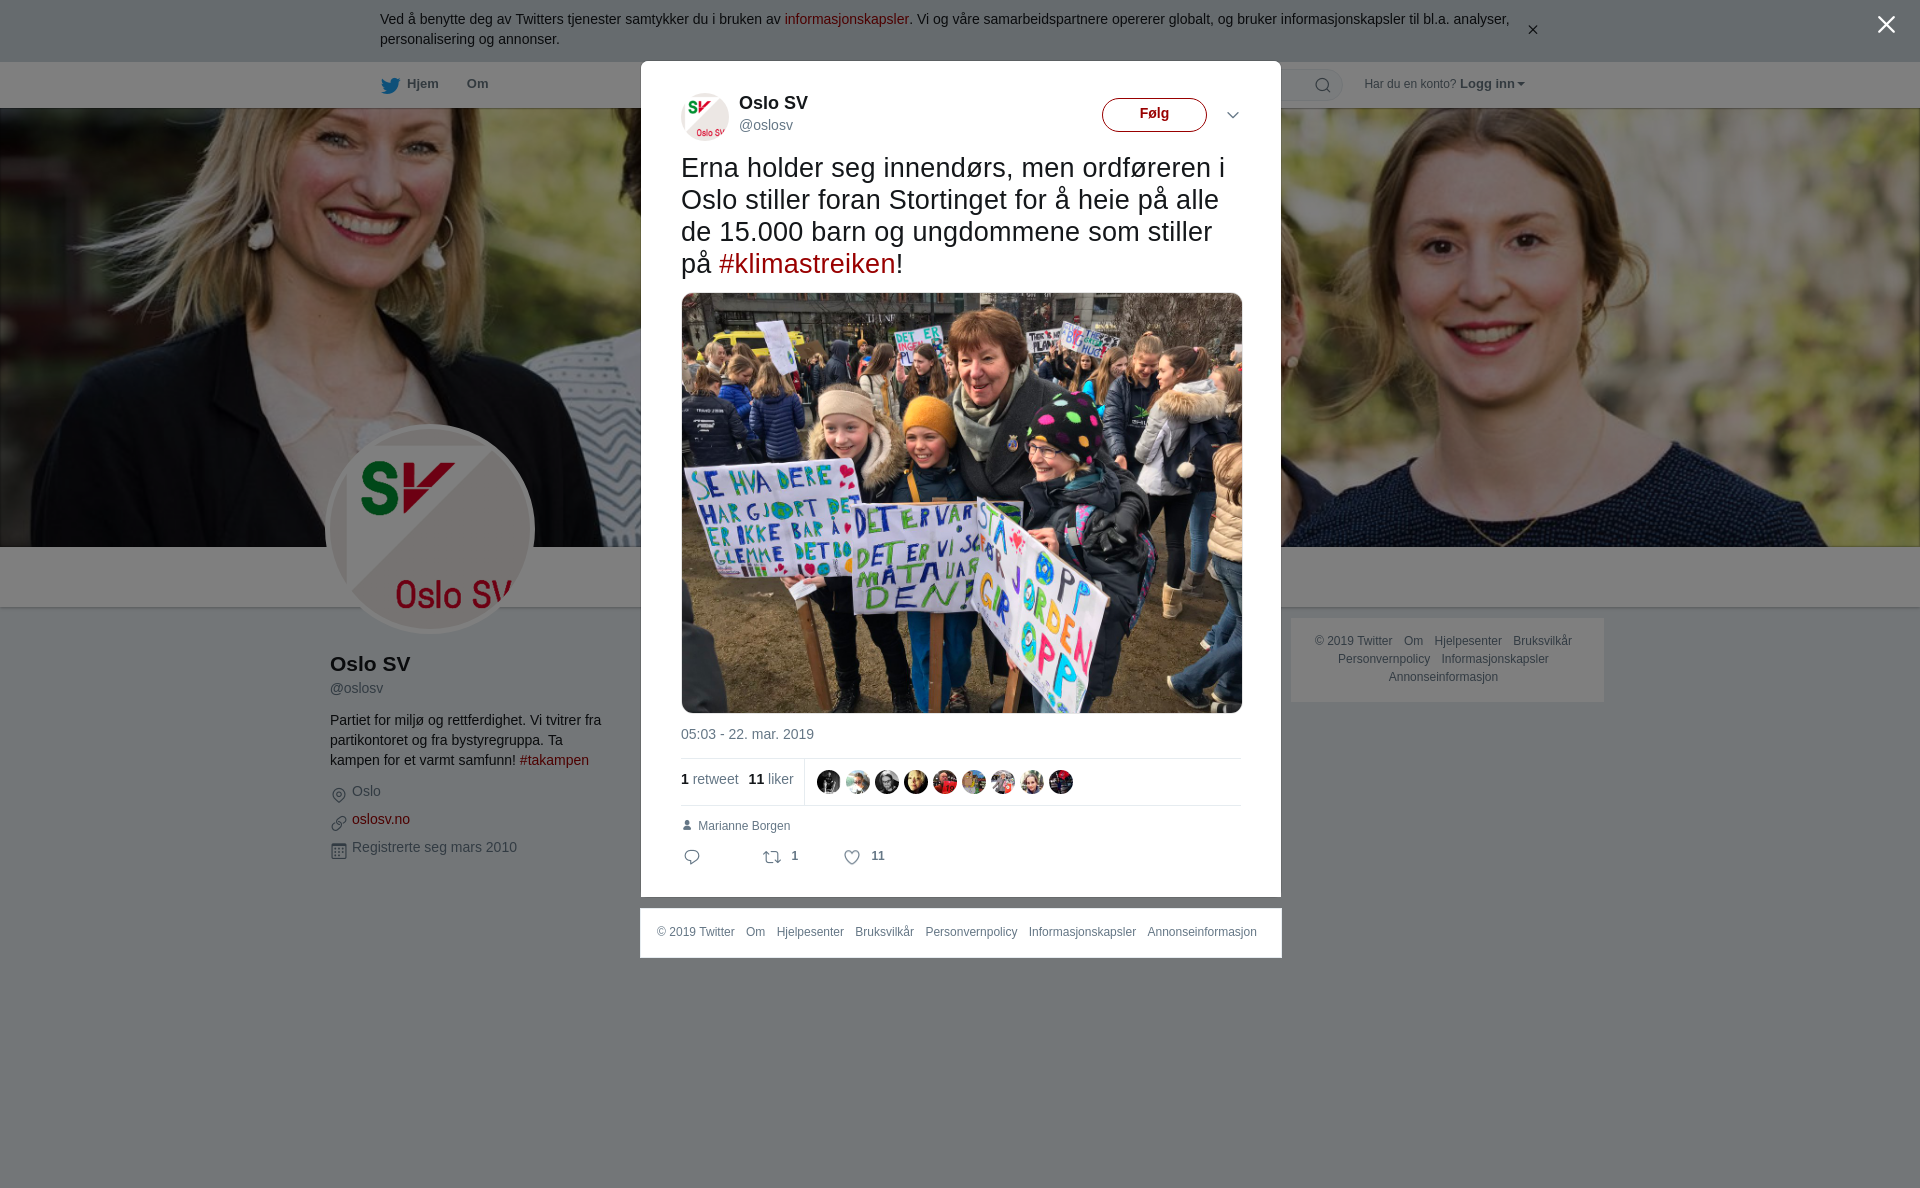The height and width of the screenshot is (1188, 1920).
Task: Click the reply speech bubble icon
Action: (x=692, y=857)
